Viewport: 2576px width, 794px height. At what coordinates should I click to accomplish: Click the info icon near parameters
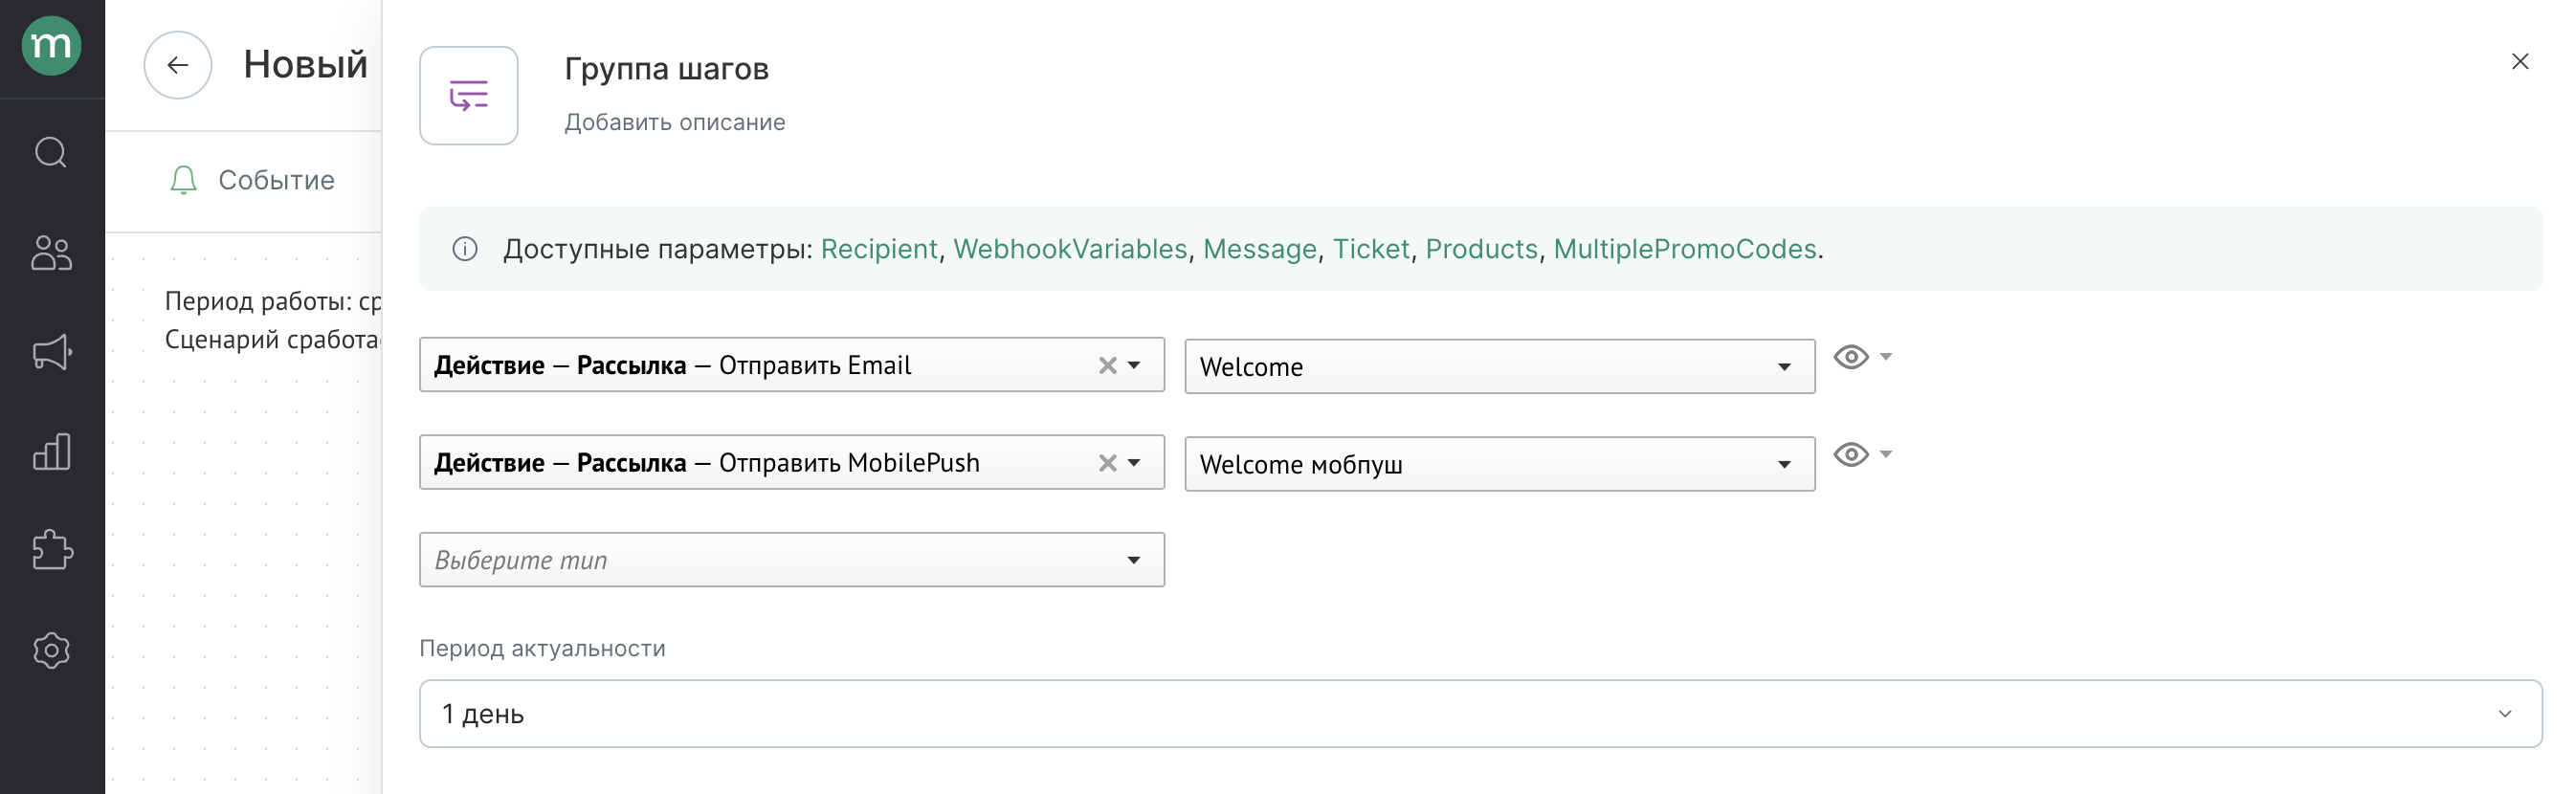pos(465,249)
